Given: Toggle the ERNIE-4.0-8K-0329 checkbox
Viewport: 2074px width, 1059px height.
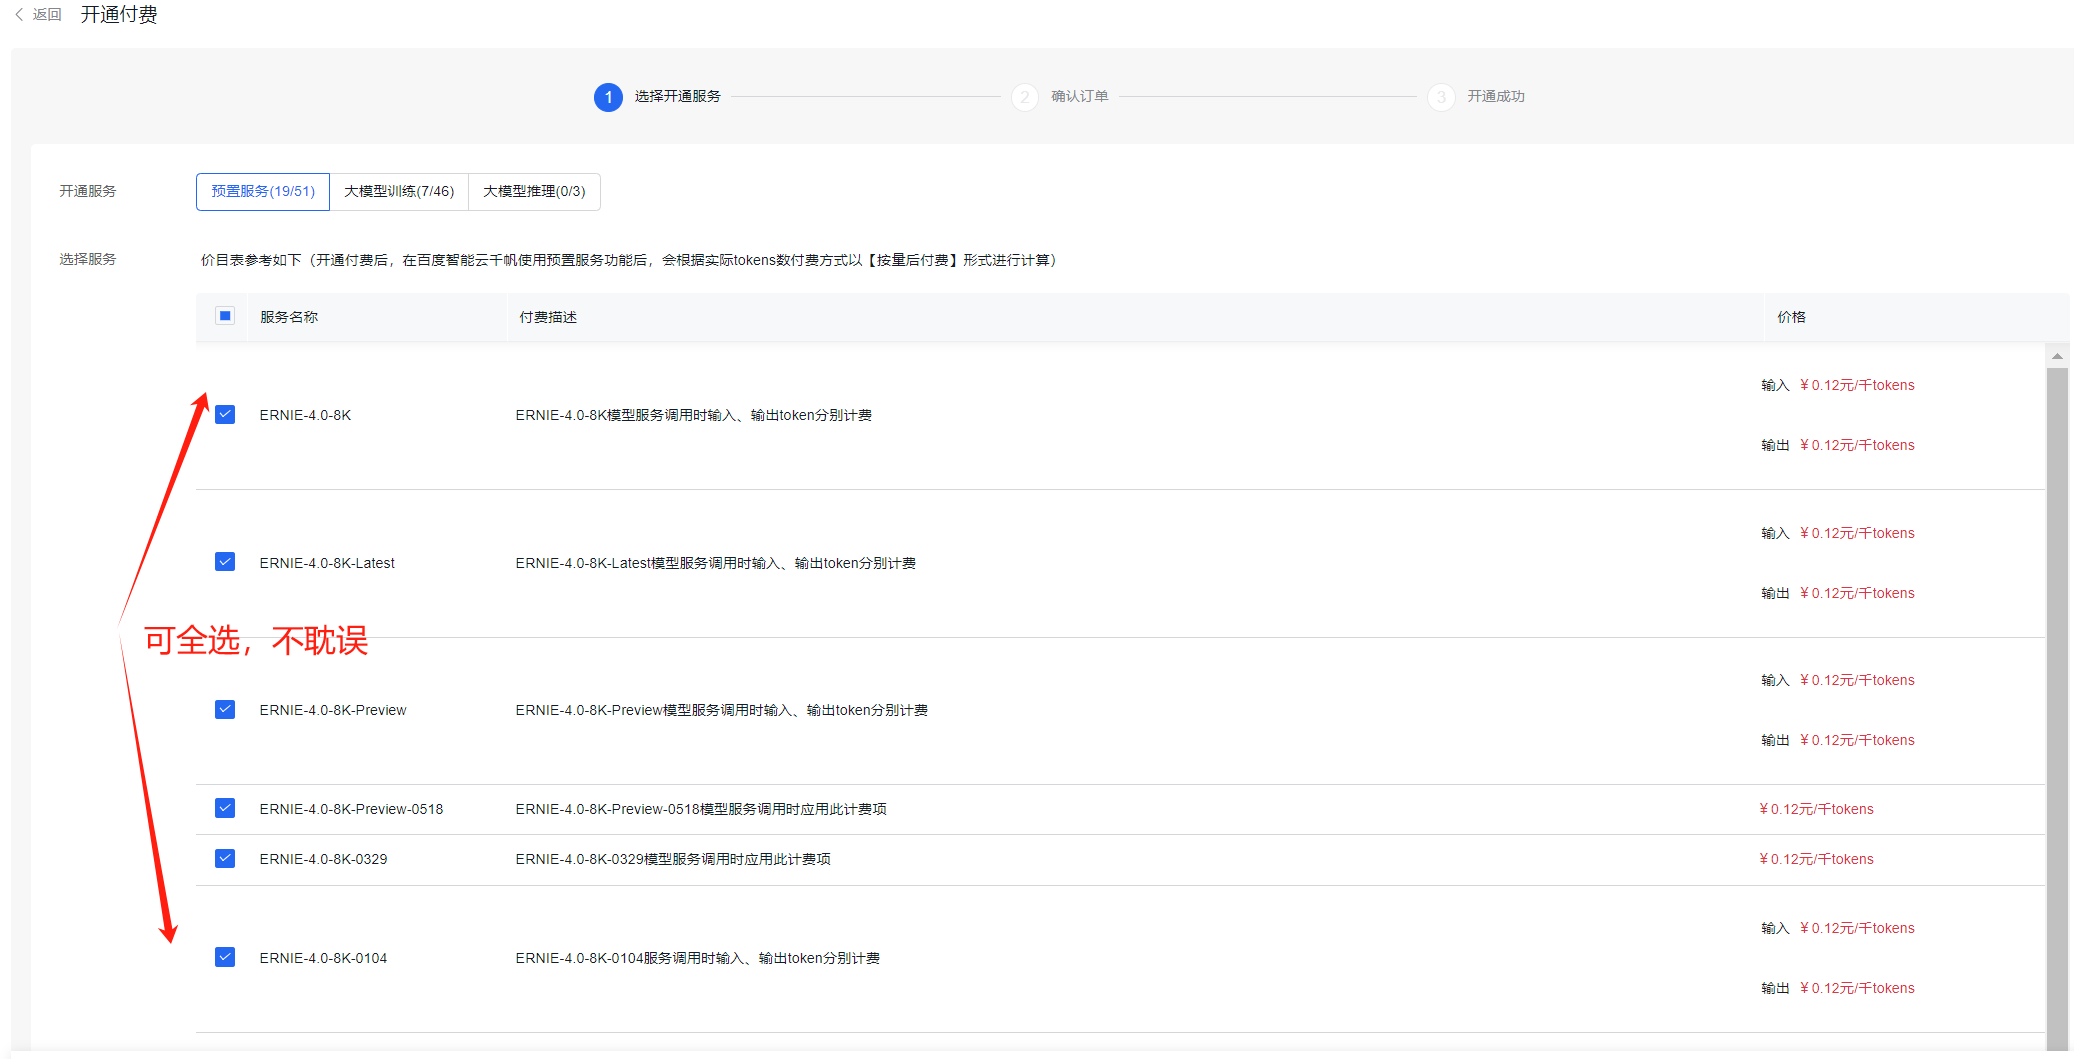Looking at the screenshot, I should coord(225,858).
